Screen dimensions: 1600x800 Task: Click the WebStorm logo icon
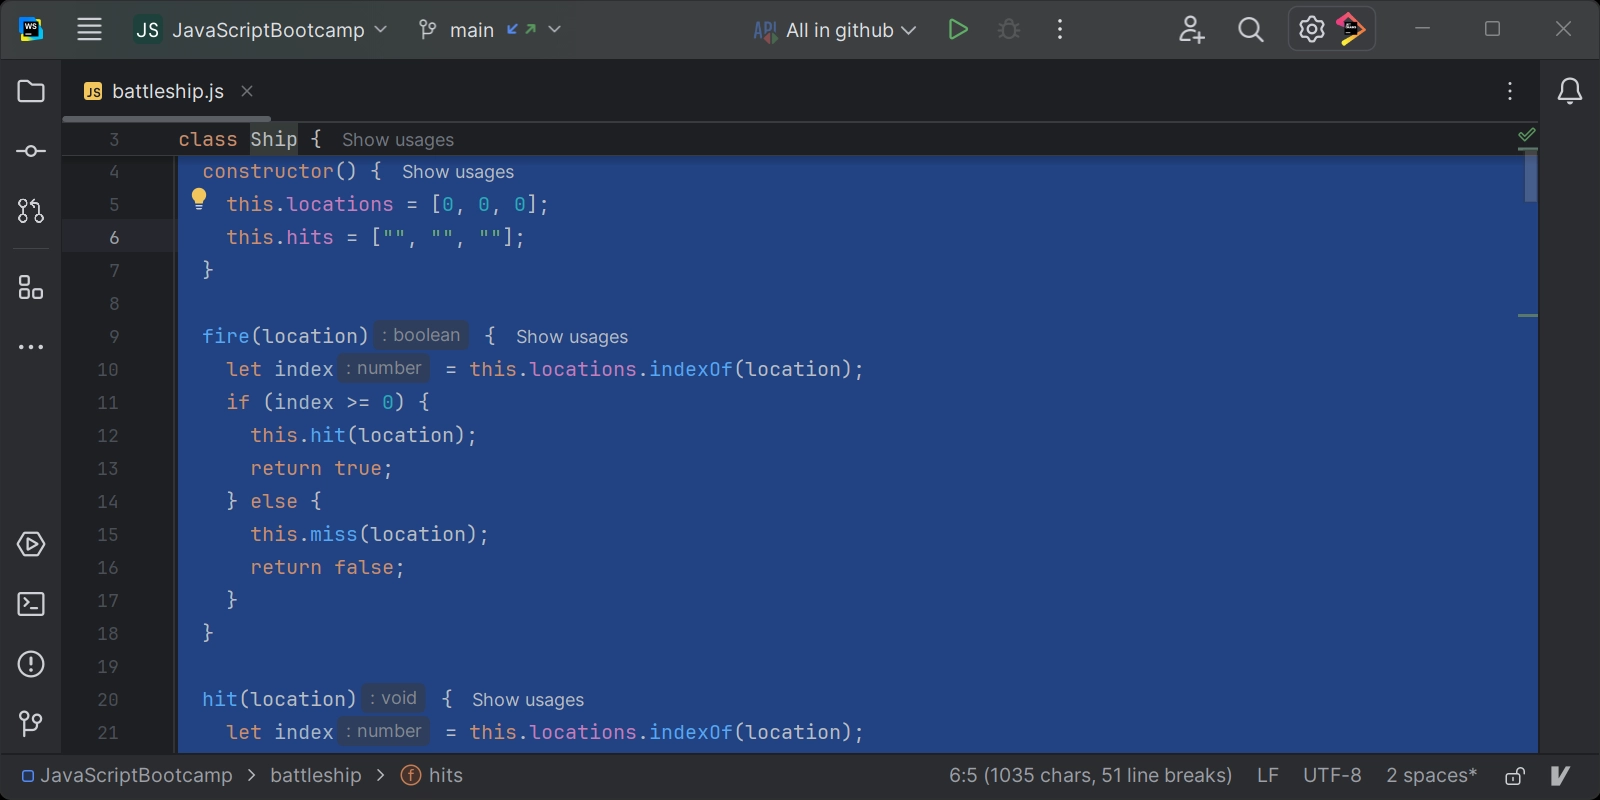(x=31, y=29)
